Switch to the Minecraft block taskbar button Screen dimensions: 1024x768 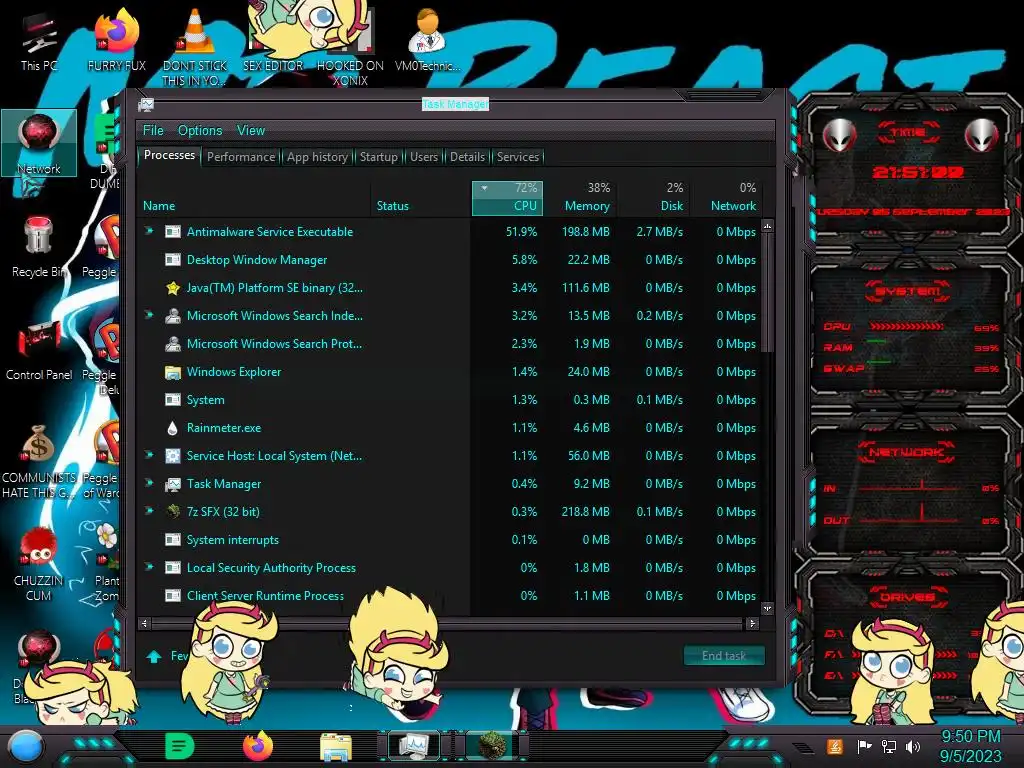pyautogui.click(x=492, y=746)
